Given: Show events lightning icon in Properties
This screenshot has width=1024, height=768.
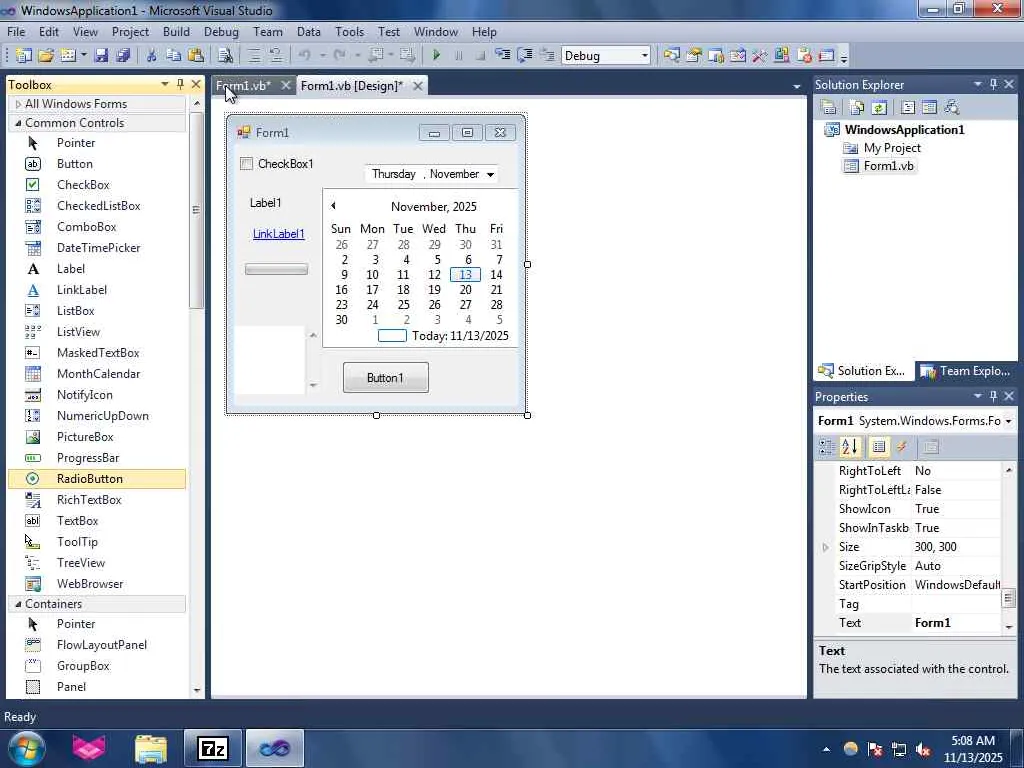Looking at the screenshot, I should point(902,447).
